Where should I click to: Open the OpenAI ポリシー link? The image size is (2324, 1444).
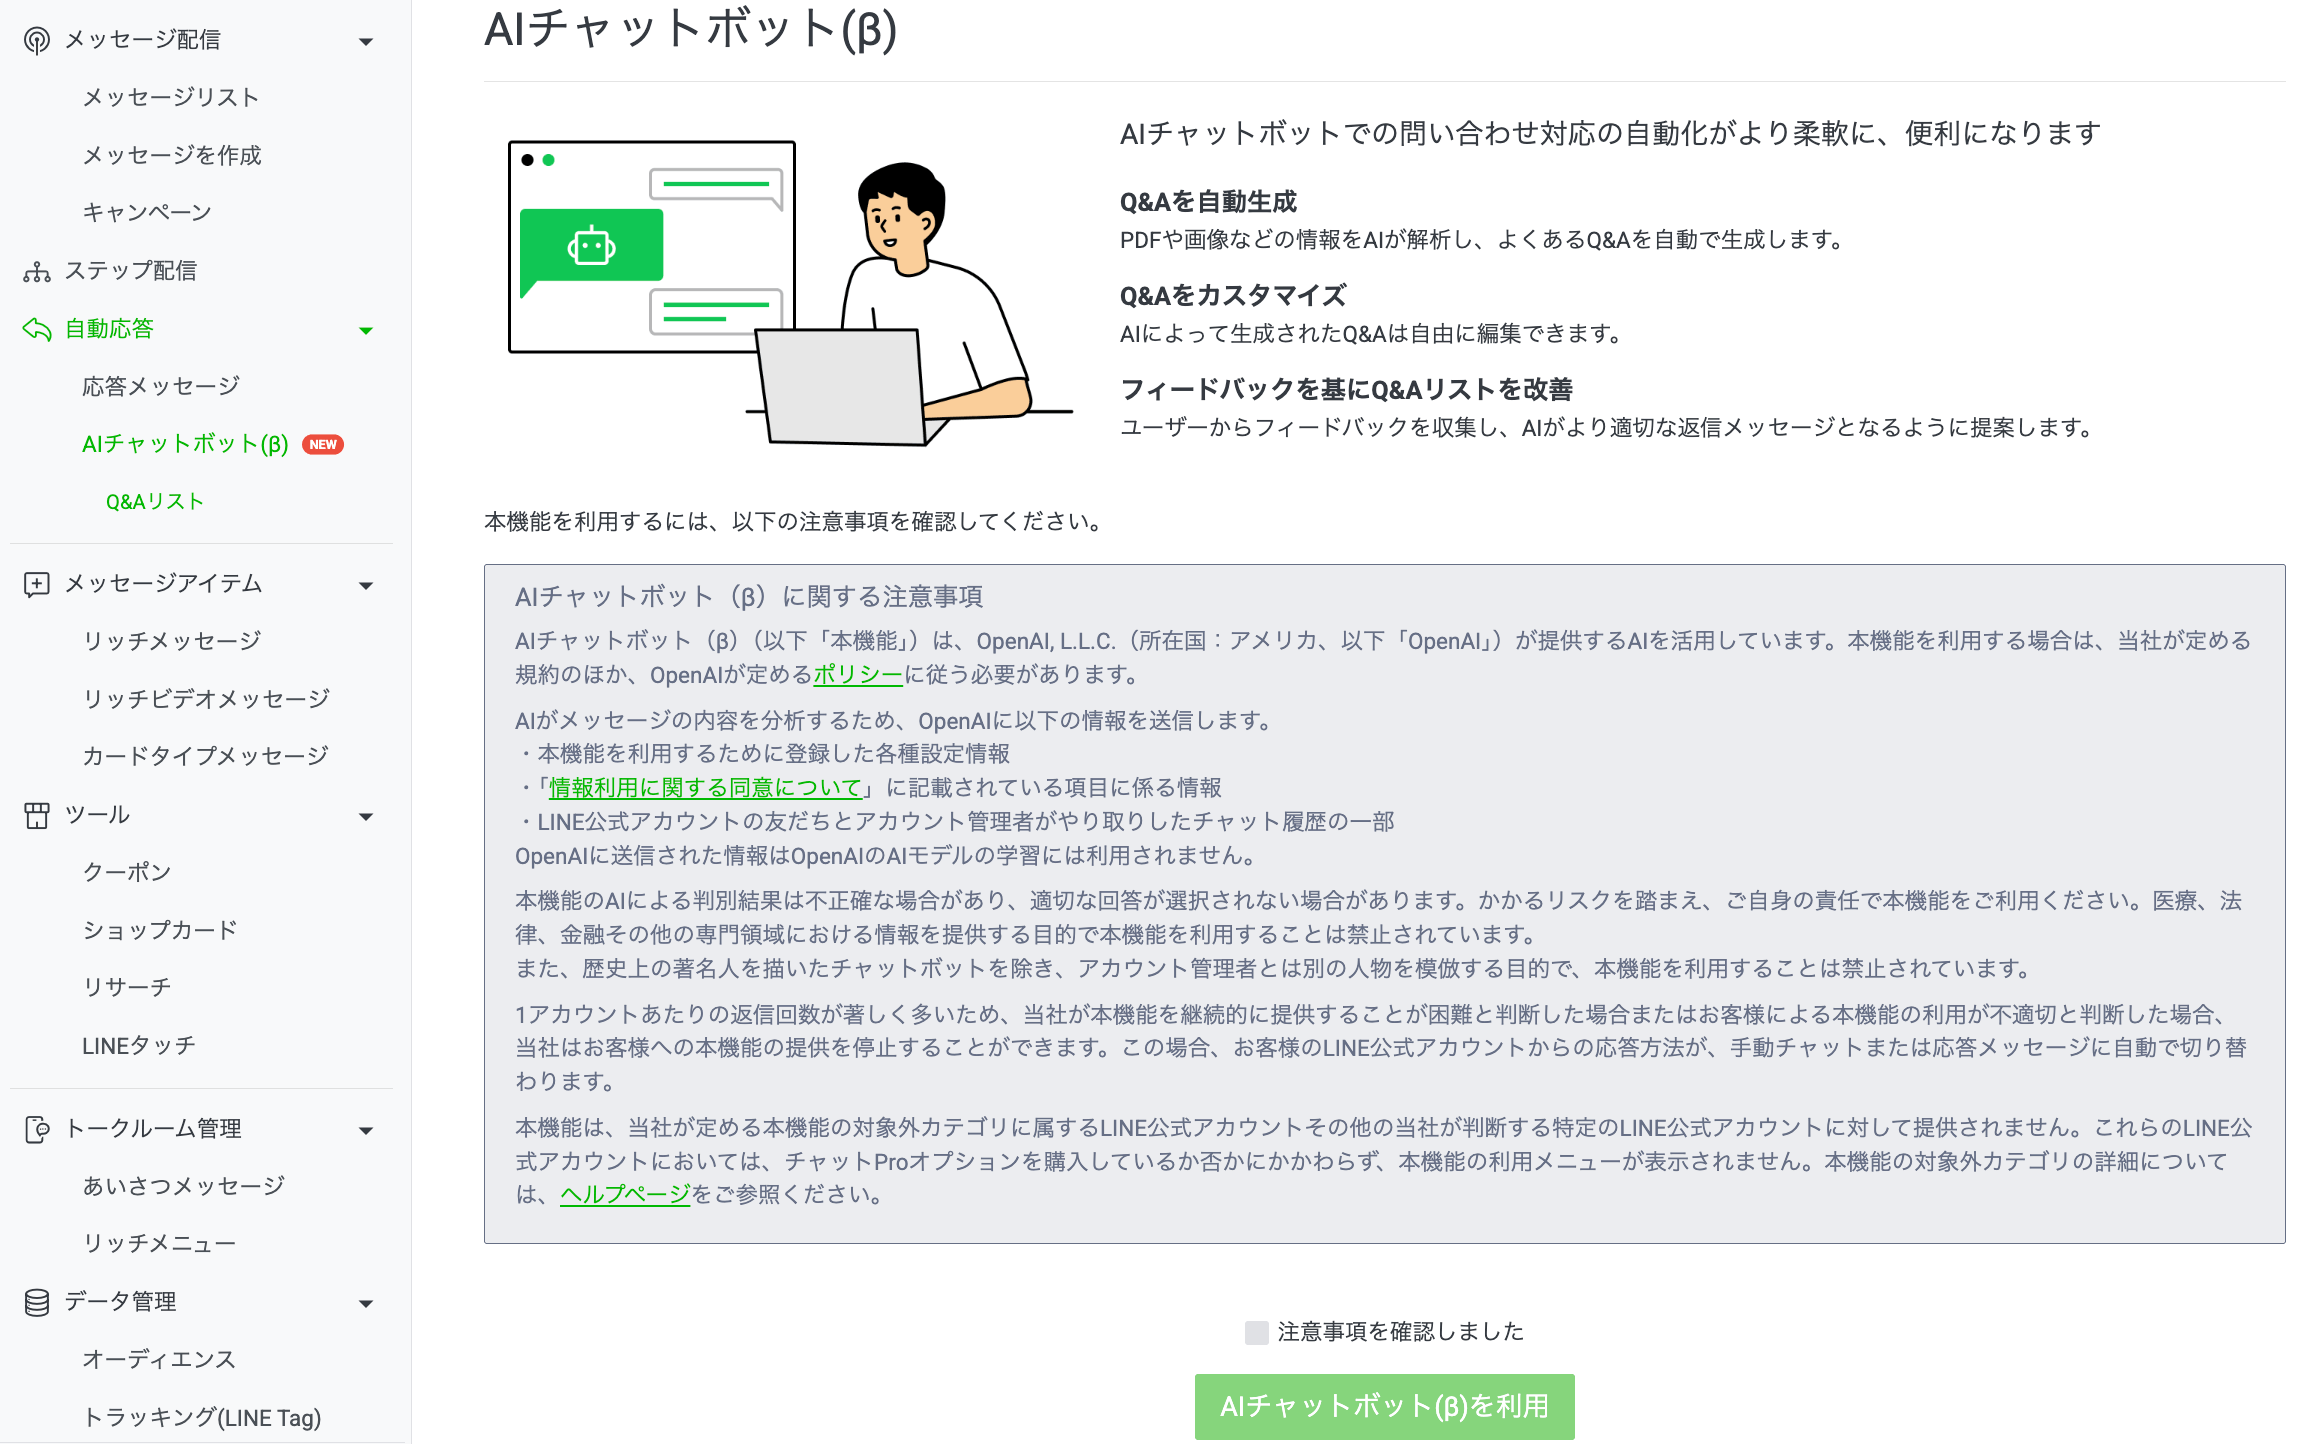click(x=858, y=674)
